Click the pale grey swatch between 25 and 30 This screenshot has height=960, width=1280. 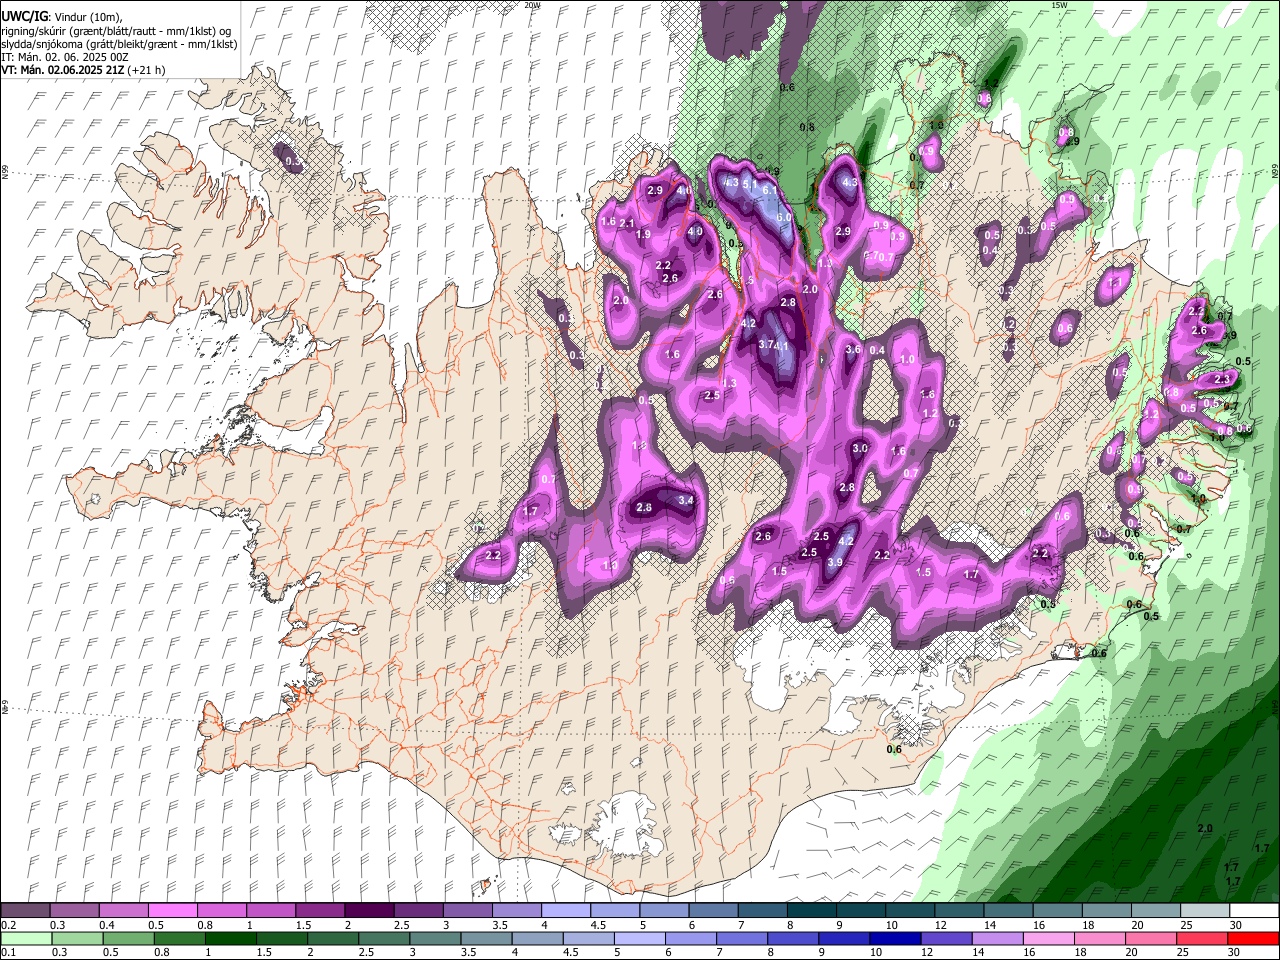point(1204,911)
